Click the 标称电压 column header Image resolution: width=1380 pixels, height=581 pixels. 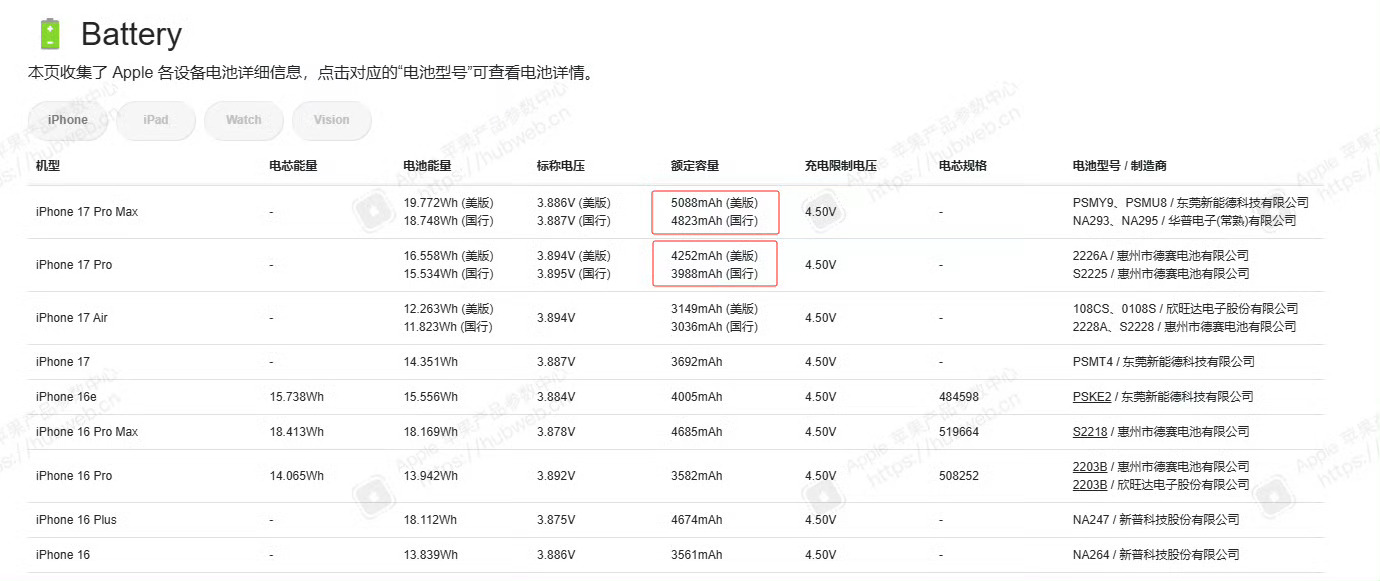tap(561, 166)
